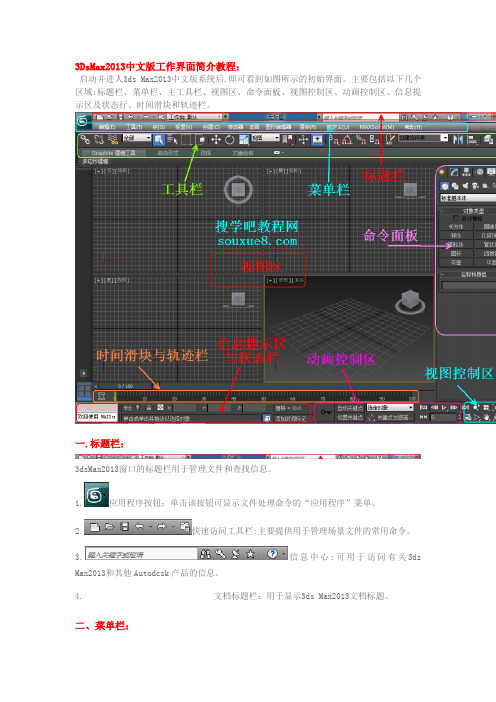Open the 标准基本体 geometry type dropdown
496x702 pixels.
tap(468, 197)
